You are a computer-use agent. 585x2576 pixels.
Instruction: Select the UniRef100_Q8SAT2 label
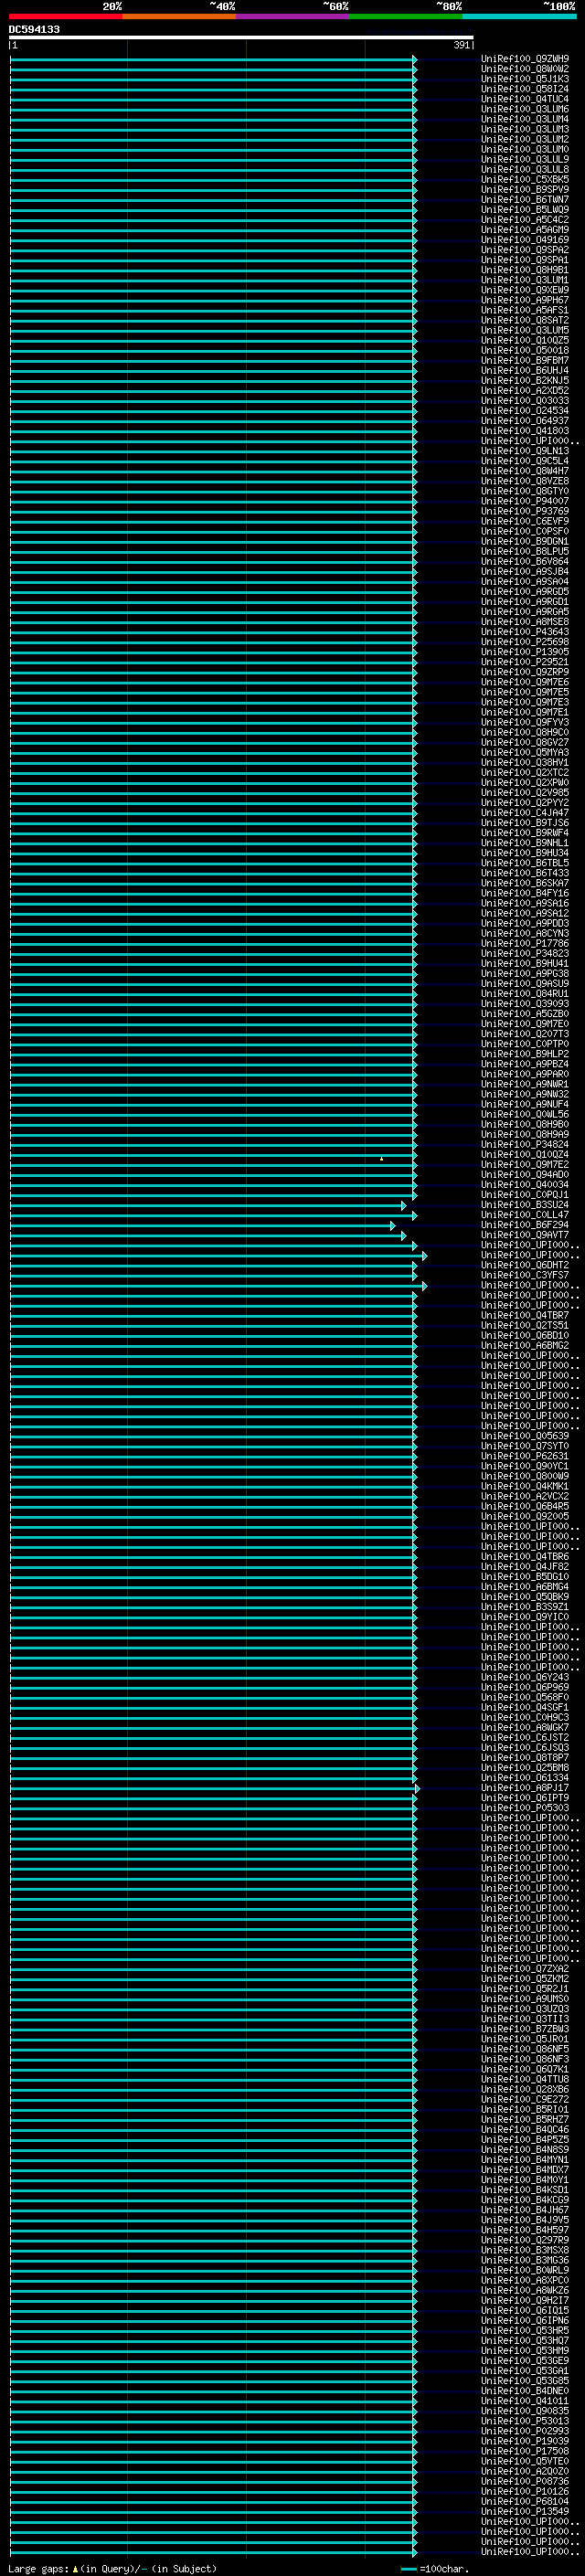point(525,320)
